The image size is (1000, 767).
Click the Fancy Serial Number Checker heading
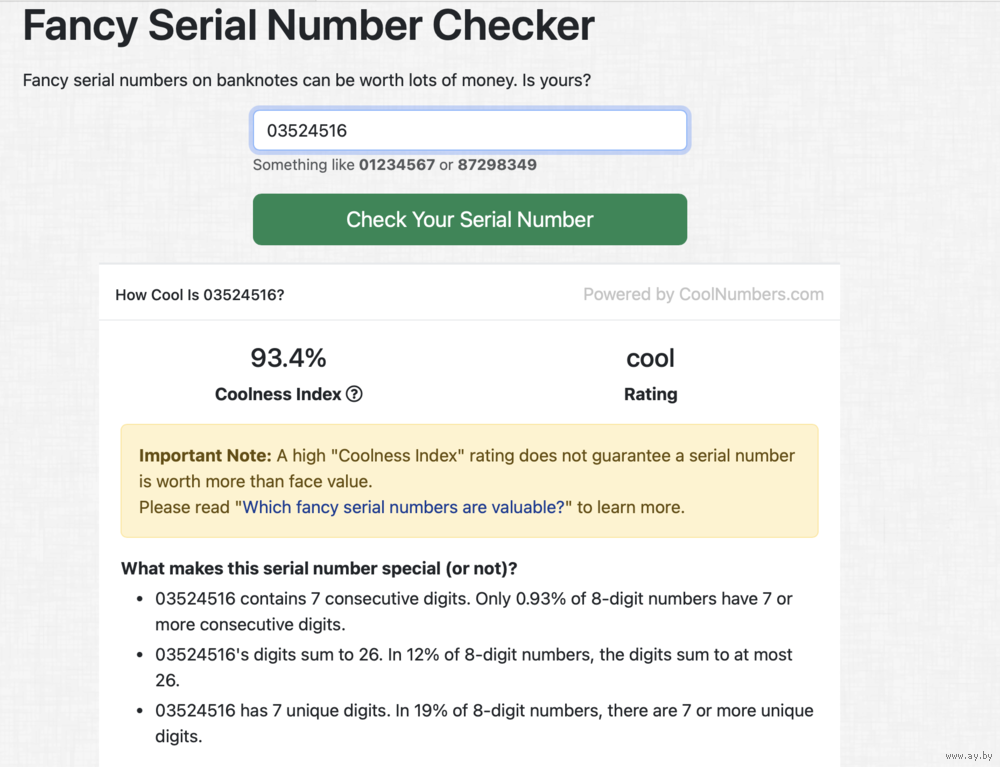coord(309,26)
